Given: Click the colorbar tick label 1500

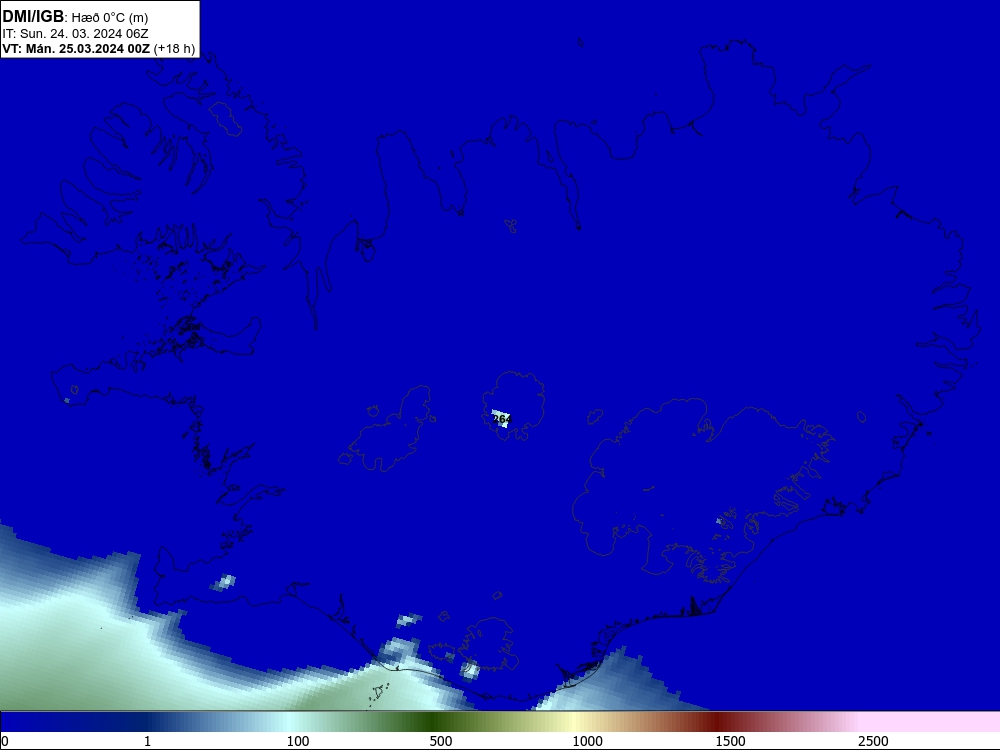Looking at the screenshot, I should (730, 741).
